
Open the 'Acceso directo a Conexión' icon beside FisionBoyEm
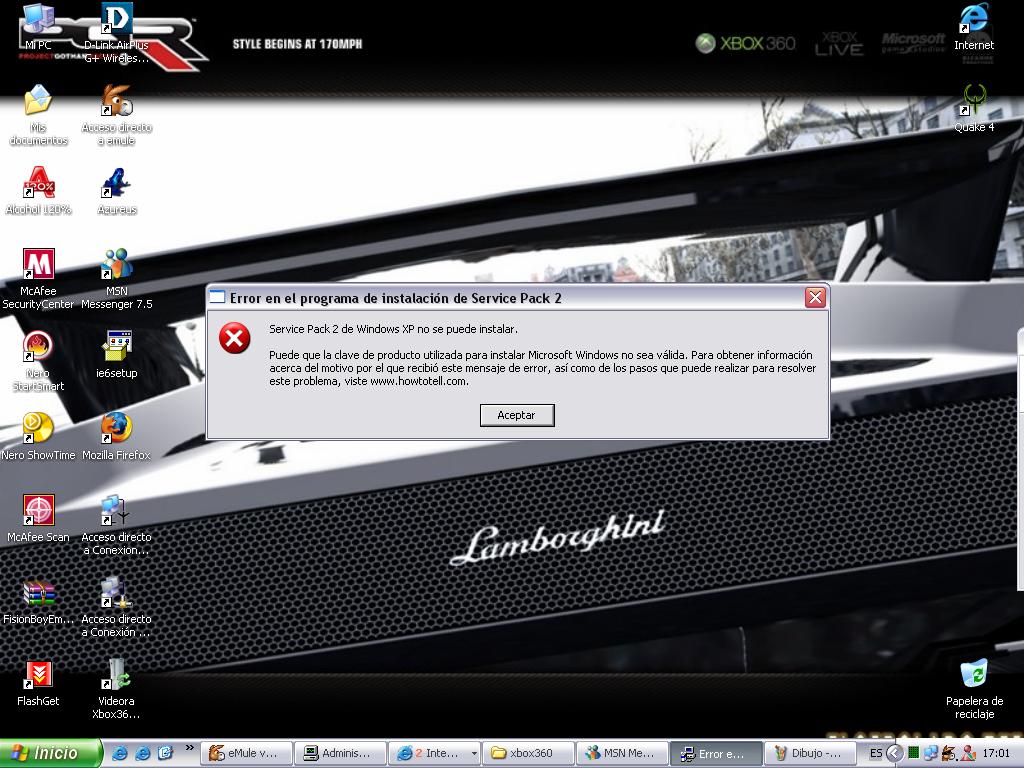pyautogui.click(x=116, y=607)
